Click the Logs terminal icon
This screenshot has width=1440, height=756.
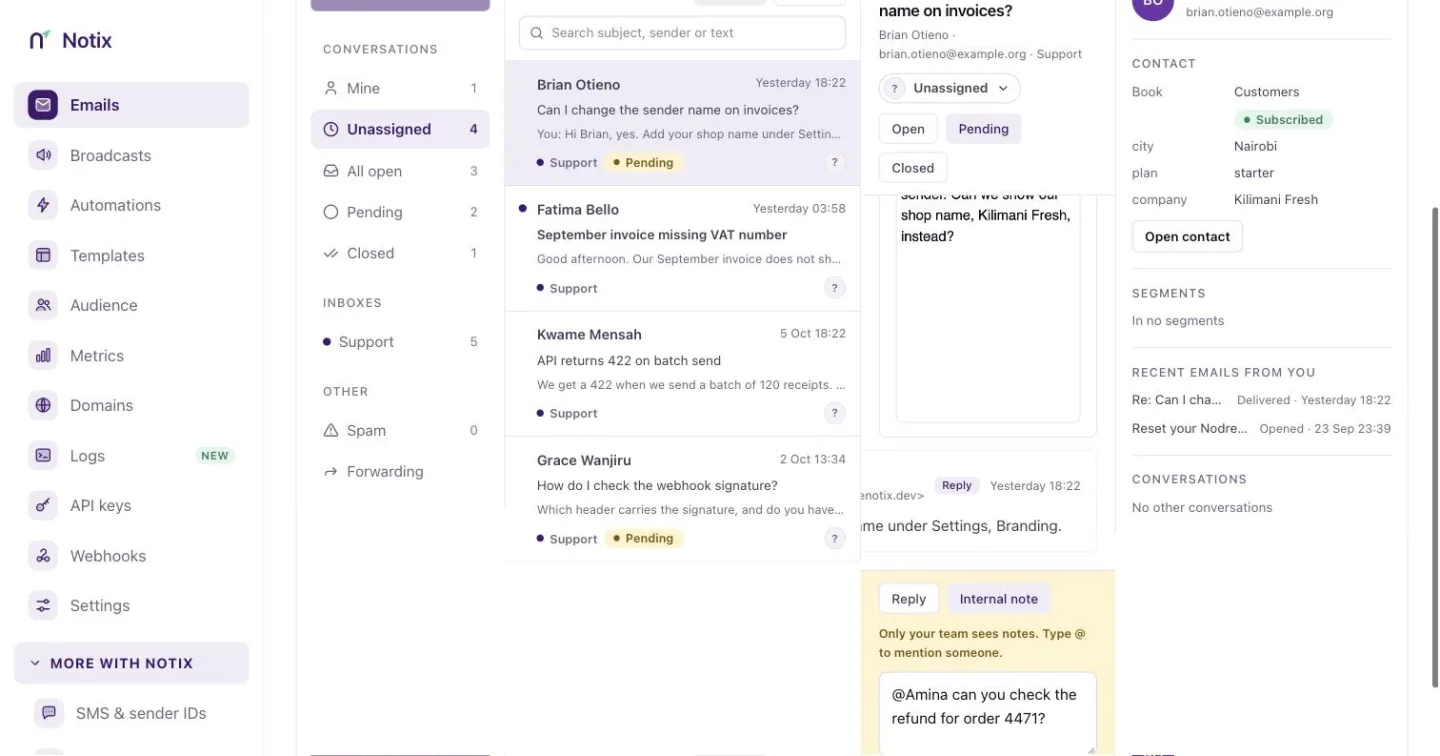(43, 455)
